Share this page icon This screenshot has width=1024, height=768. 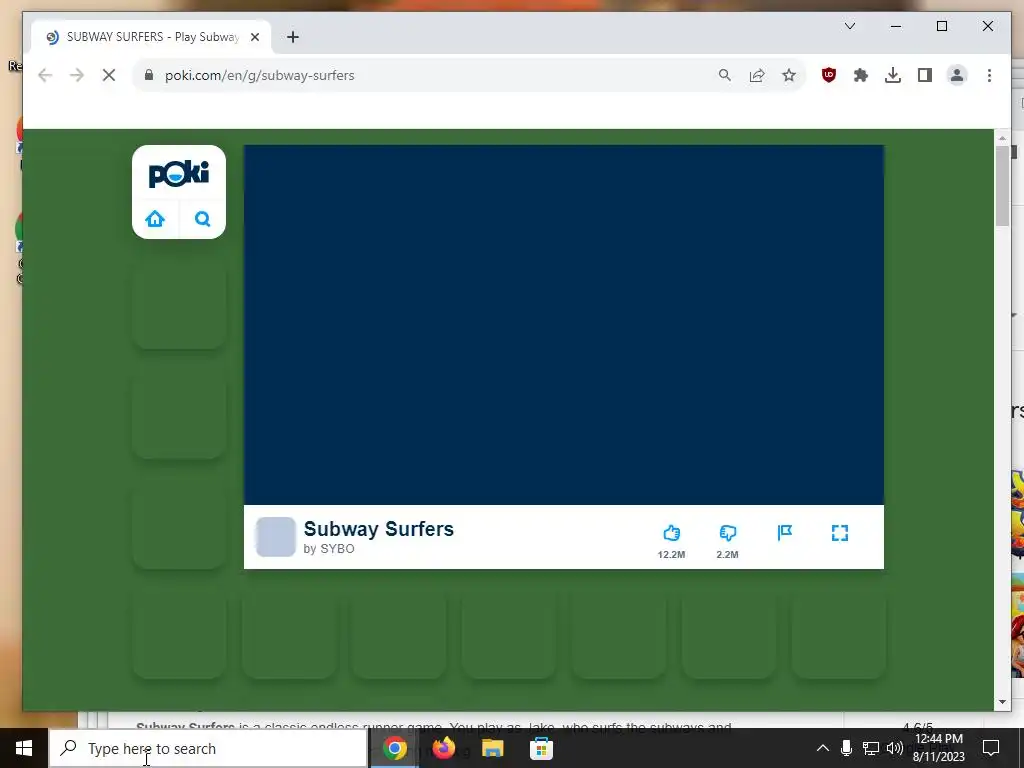(x=757, y=75)
